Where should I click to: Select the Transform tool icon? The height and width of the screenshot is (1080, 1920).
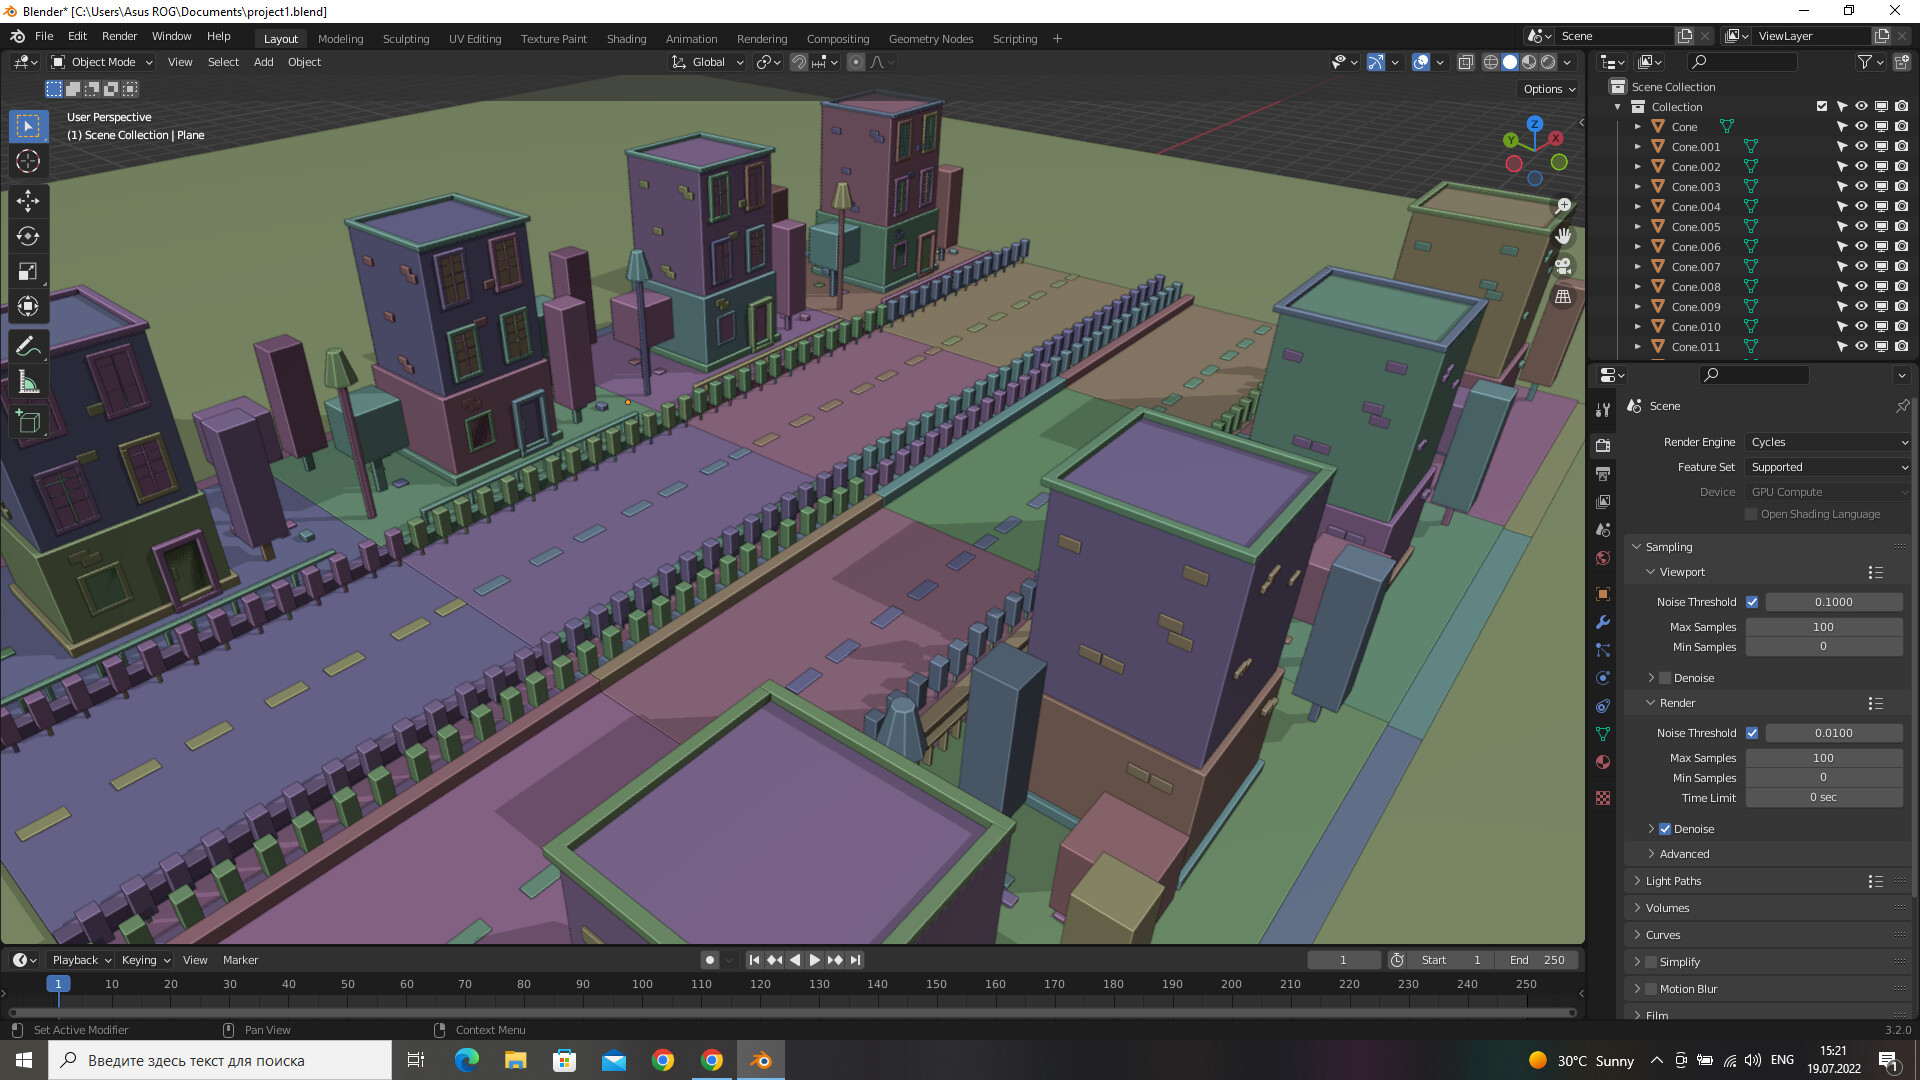28,306
